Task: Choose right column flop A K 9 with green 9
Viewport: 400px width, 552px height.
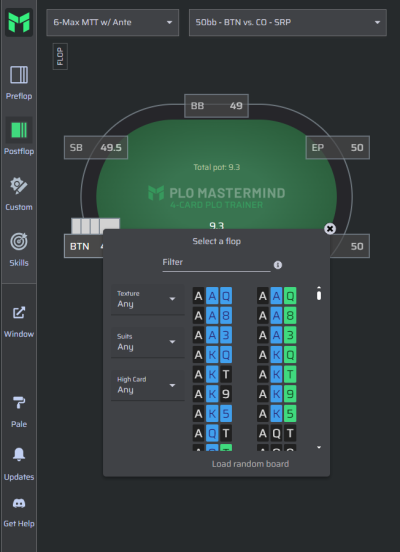Action: tap(276, 394)
